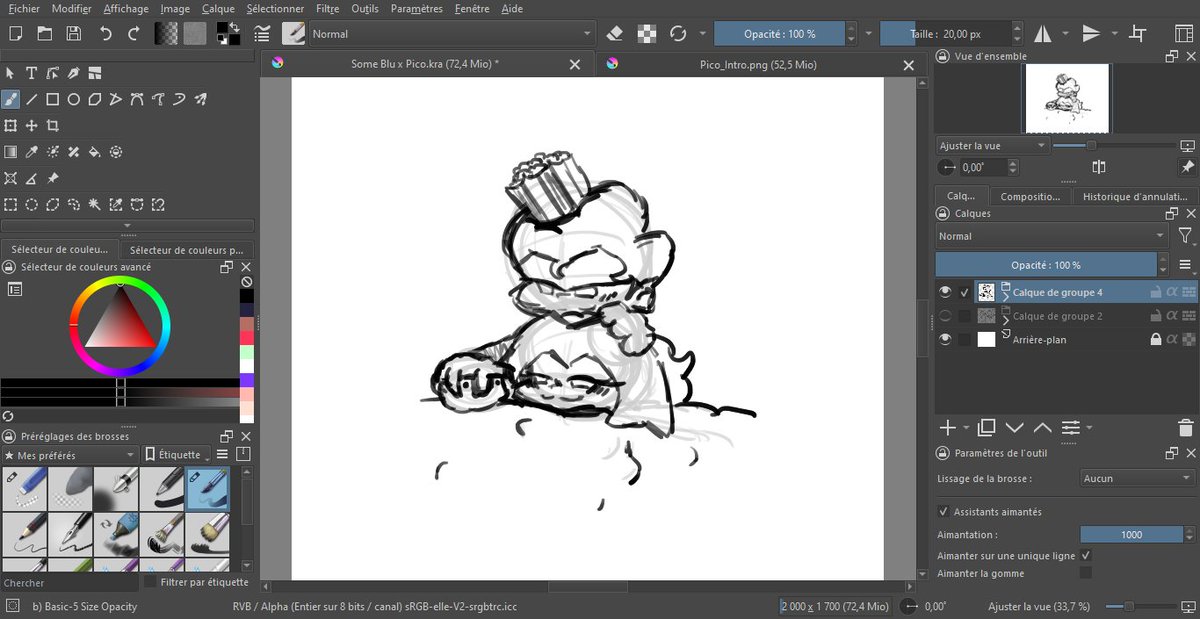Open Lissage de la brosse dropdown
This screenshot has width=1200, height=619.
1137,478
